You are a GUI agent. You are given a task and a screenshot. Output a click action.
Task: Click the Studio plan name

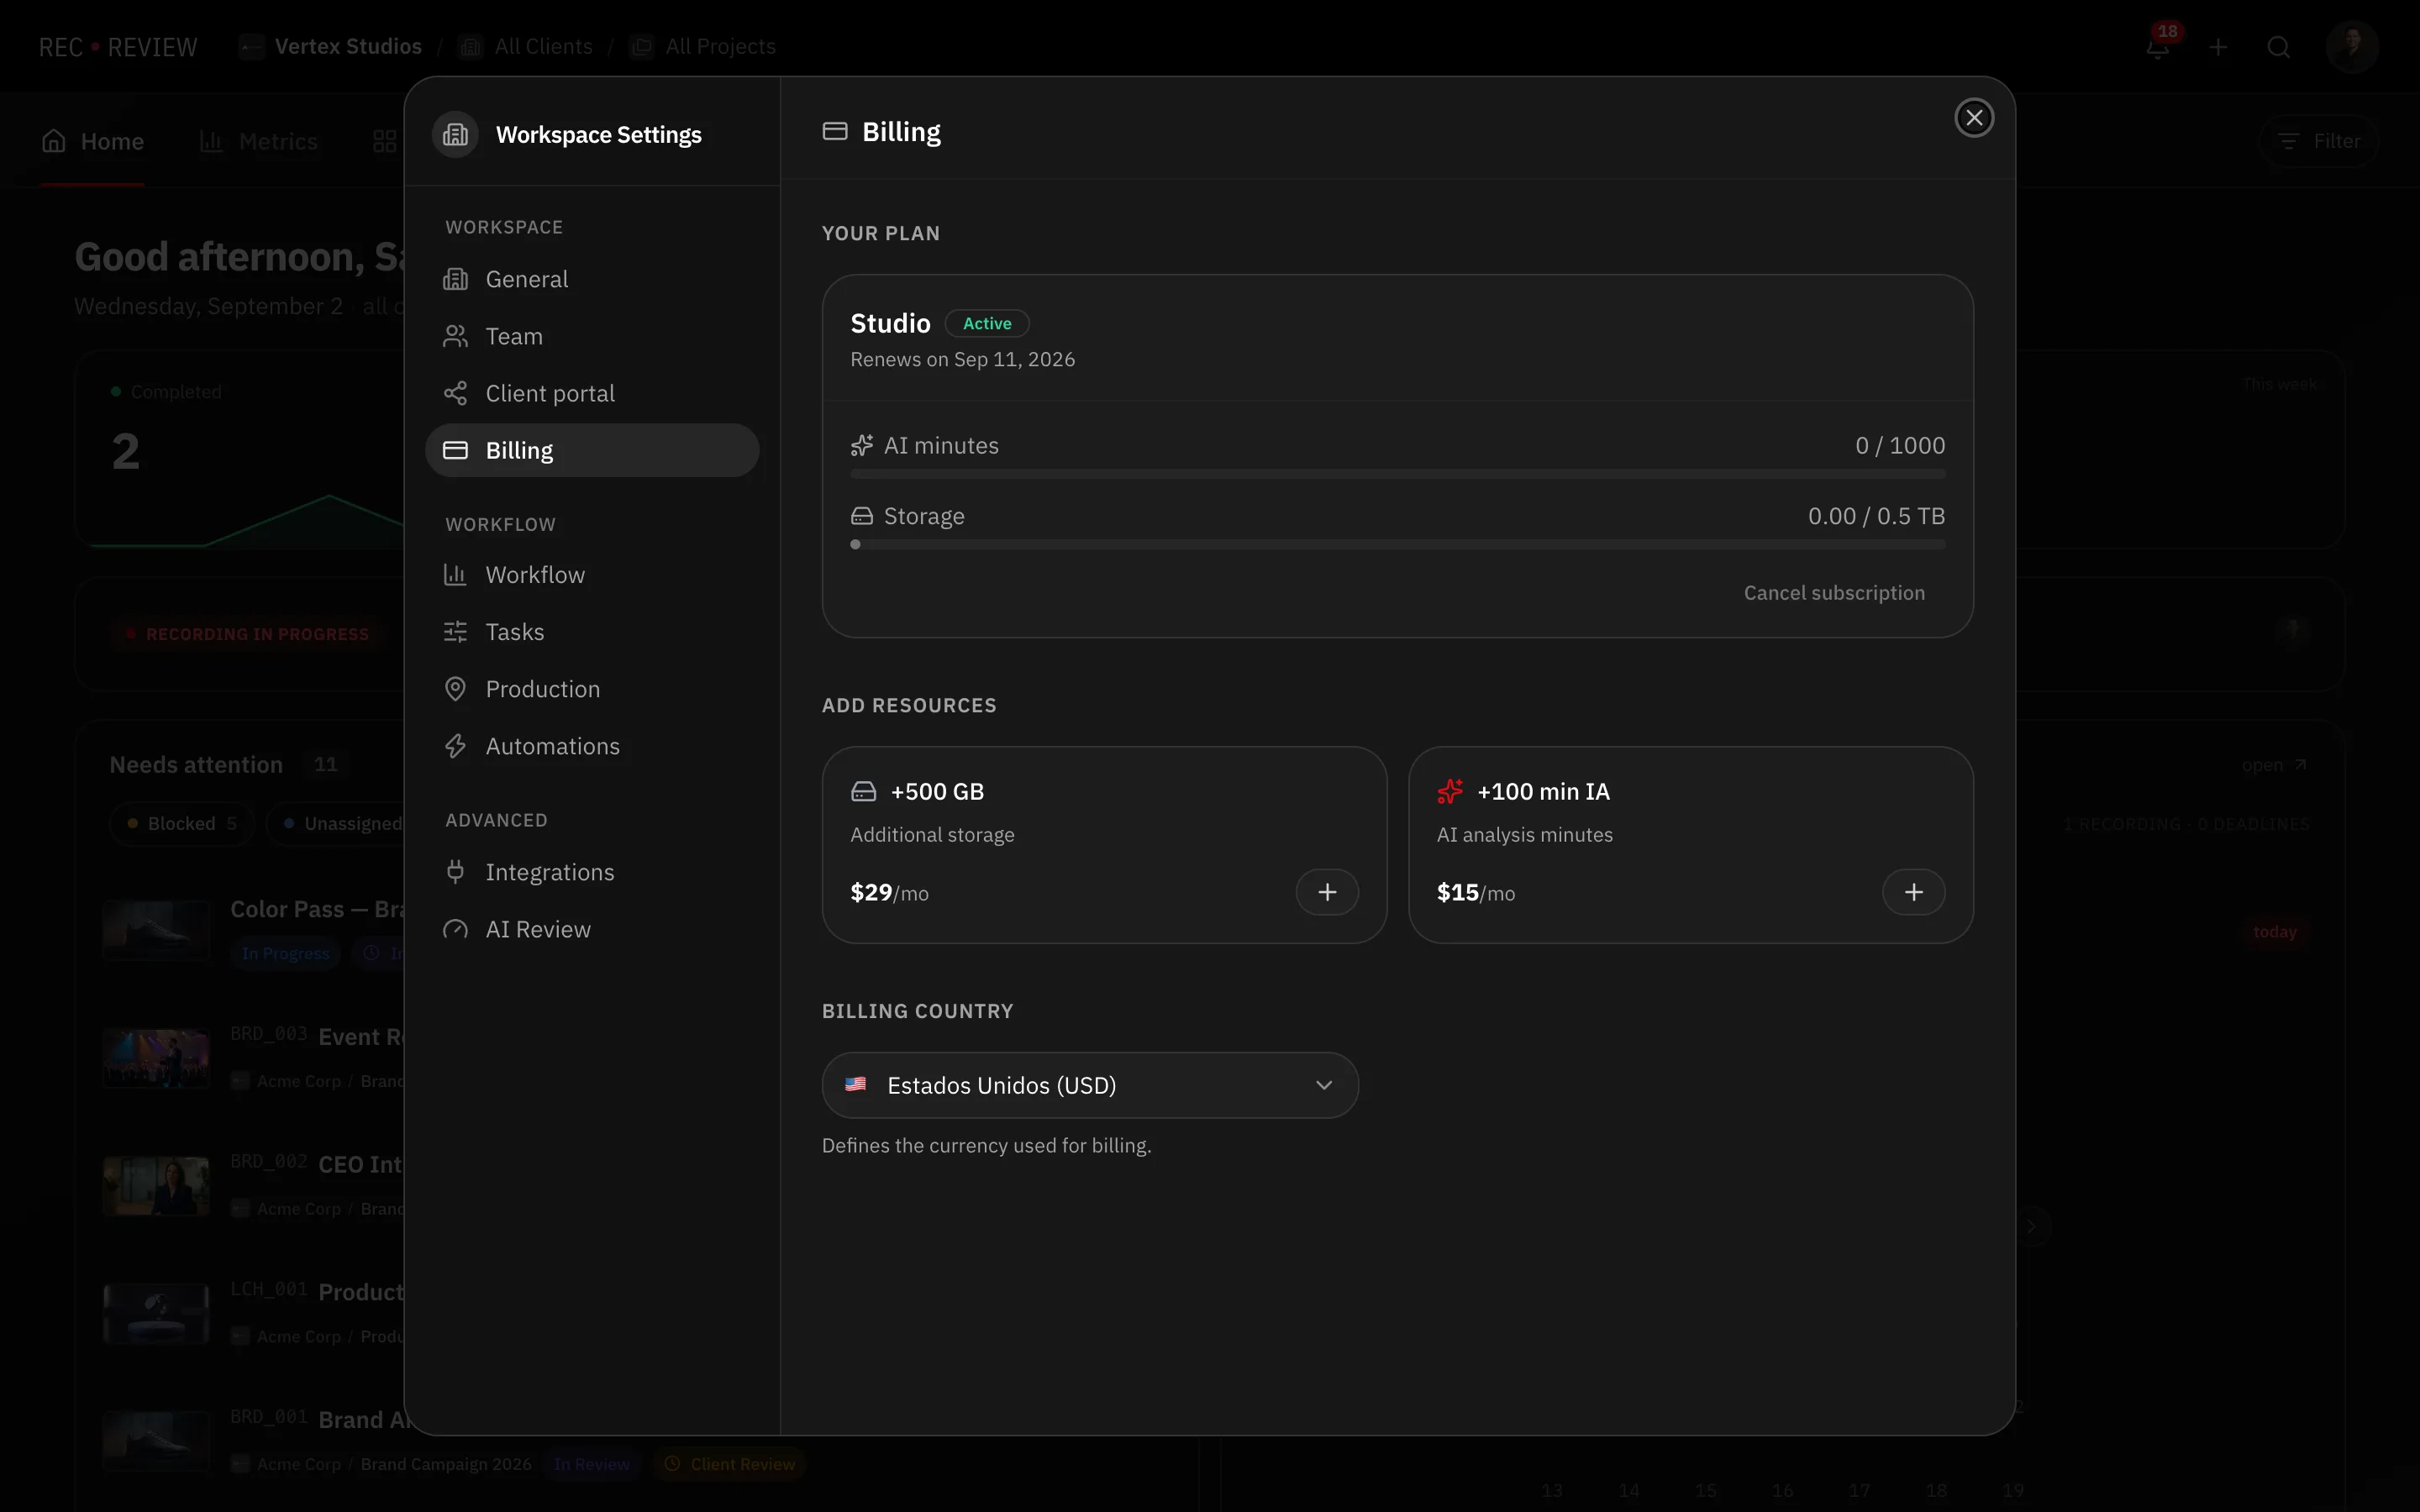tap(890, 323)
